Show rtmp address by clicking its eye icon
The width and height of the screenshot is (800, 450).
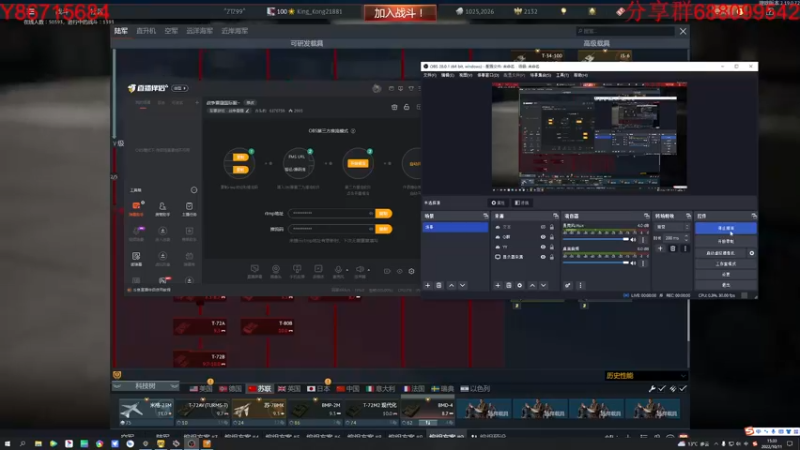[371, 213]
